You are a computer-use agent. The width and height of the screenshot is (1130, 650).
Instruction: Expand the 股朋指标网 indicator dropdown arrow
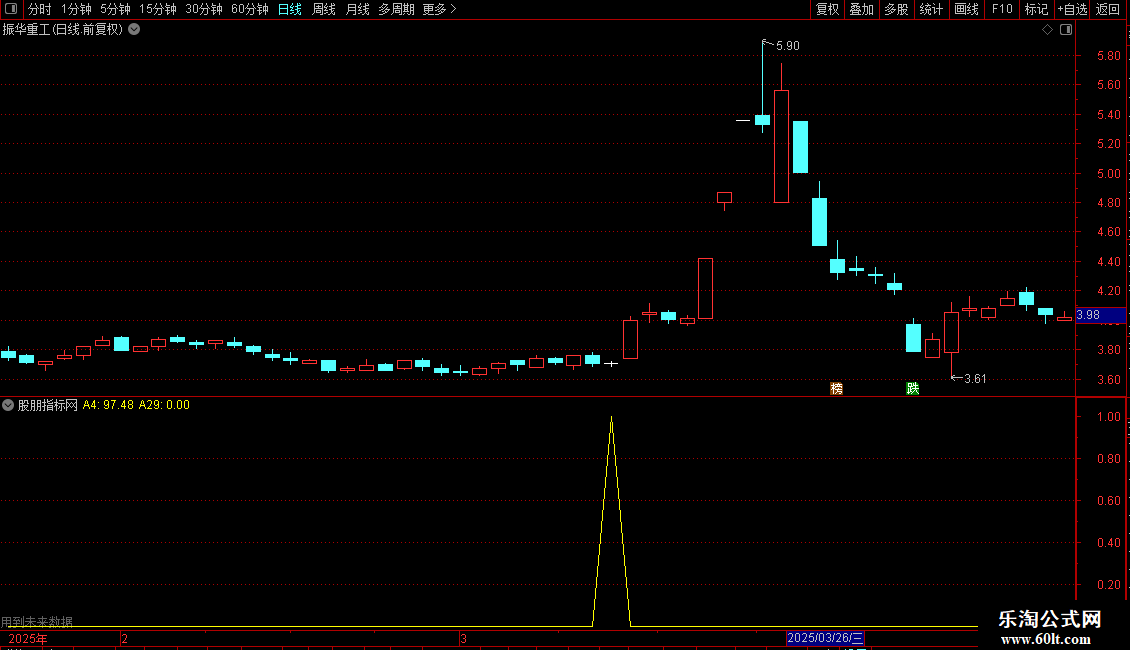coord(8,405)
